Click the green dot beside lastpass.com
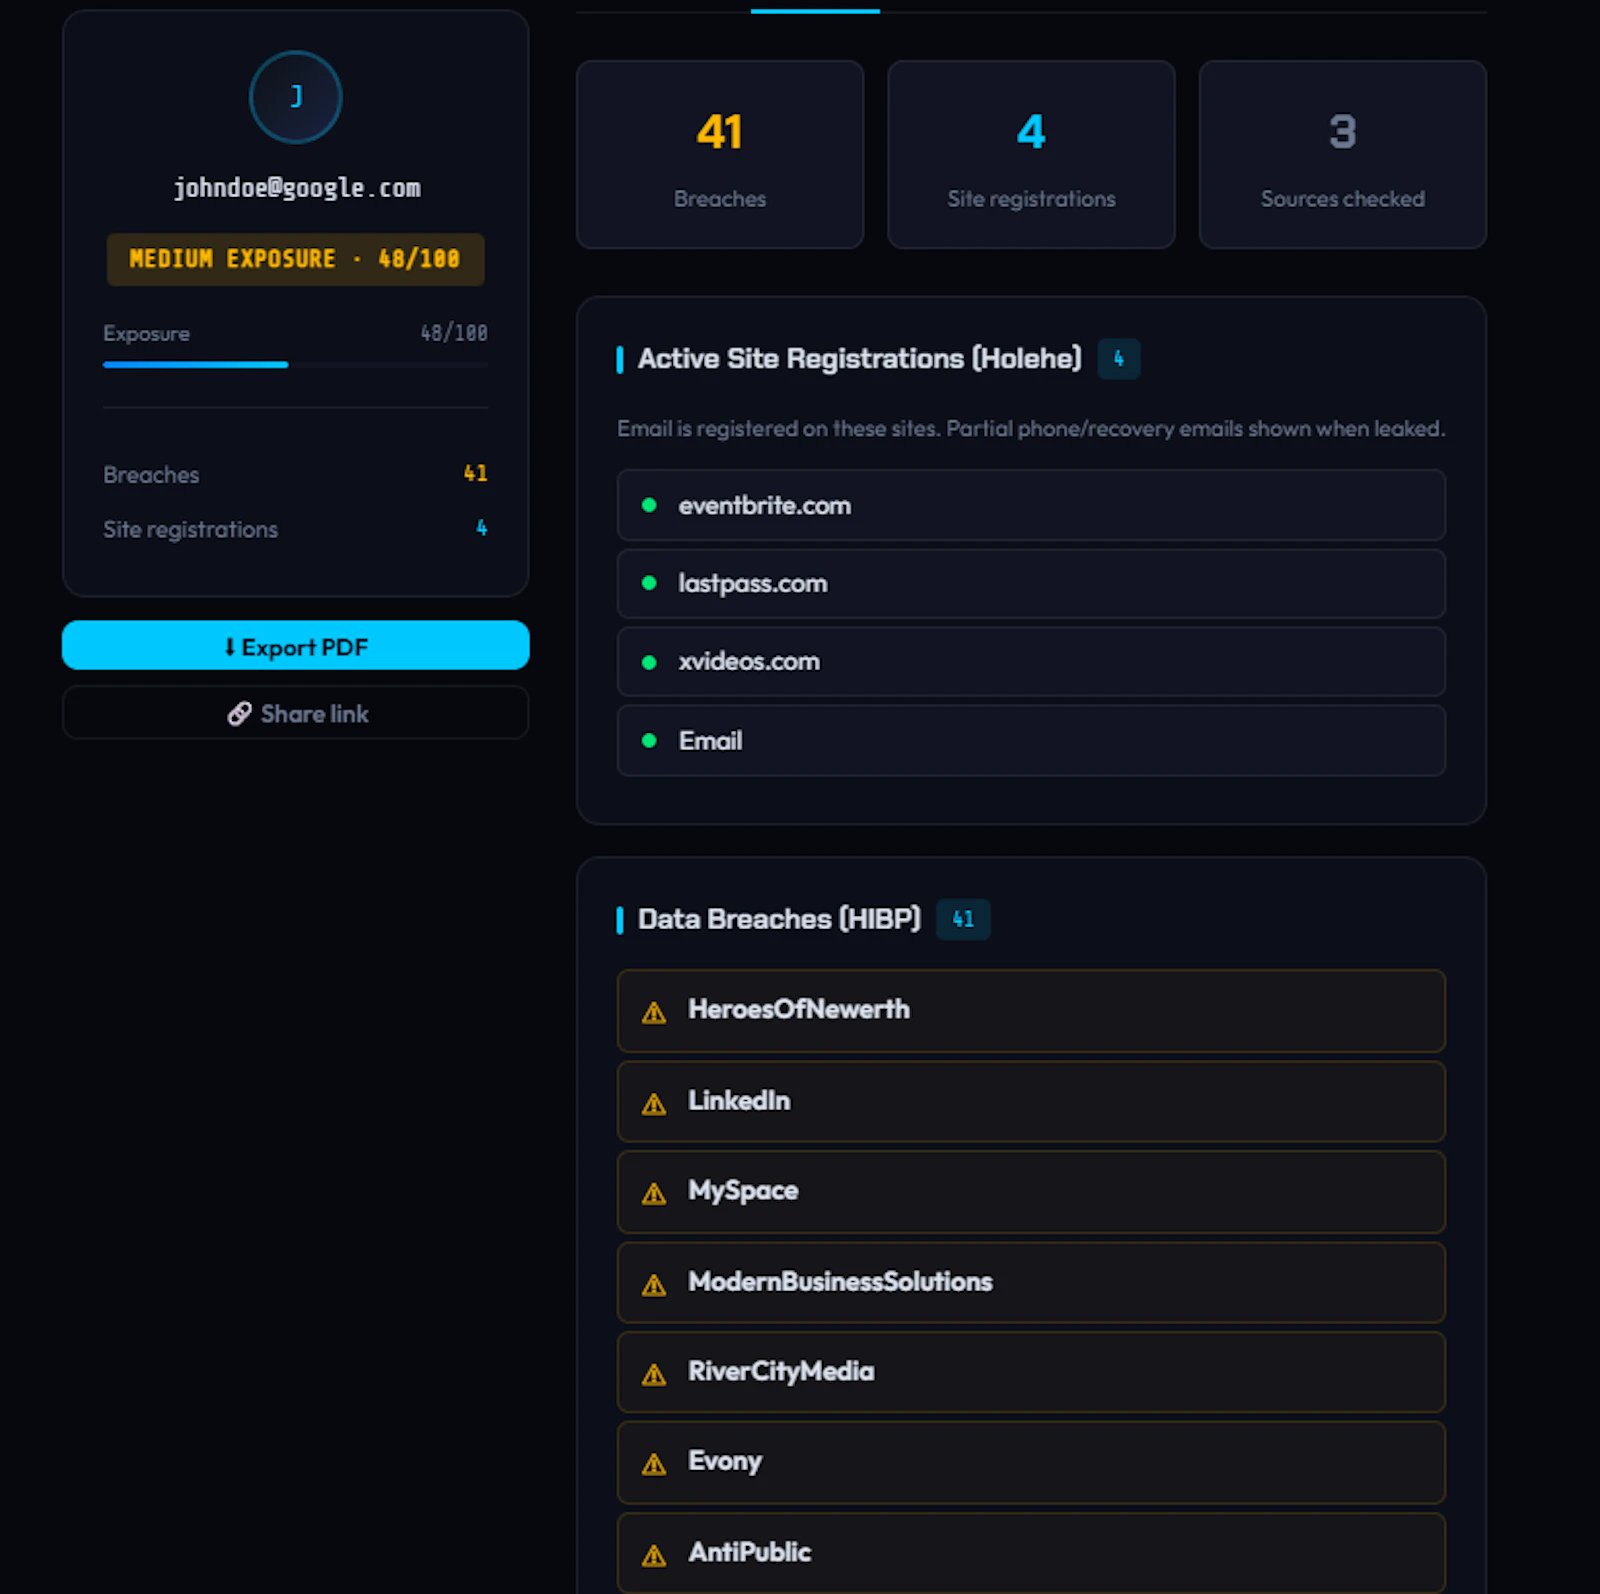This screenshot has width=1600, height=1594. [x=649, y=583]
